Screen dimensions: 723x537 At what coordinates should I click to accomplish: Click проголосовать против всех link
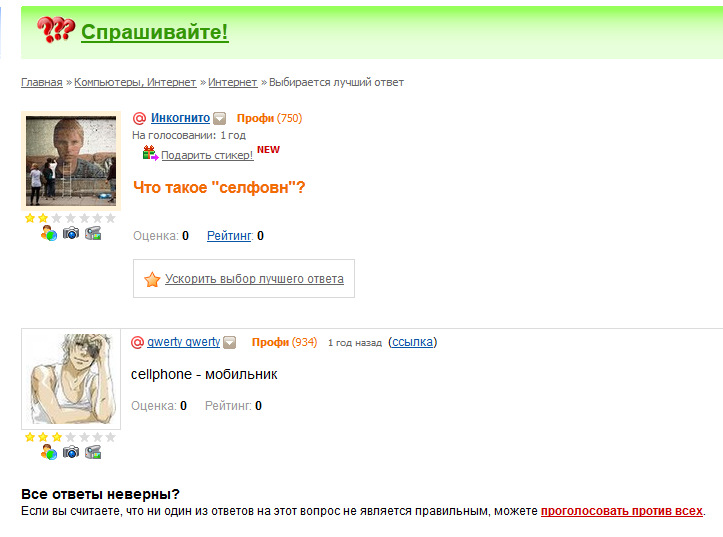pos(622,511)
